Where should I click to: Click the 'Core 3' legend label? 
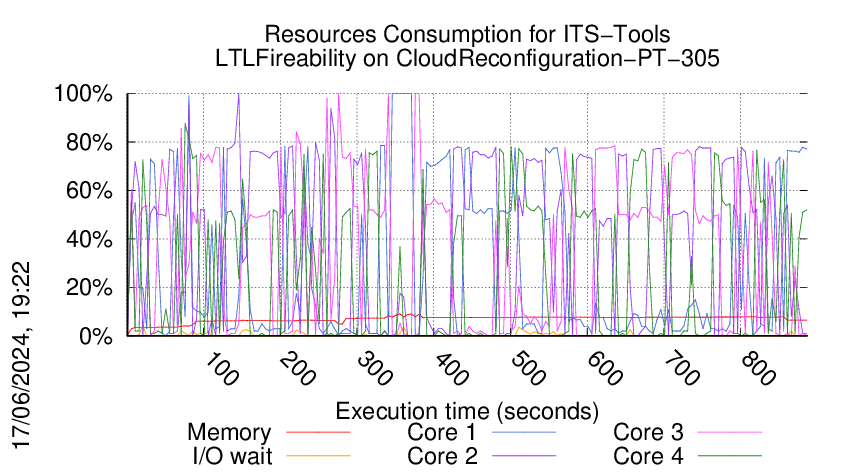(648, 433)
